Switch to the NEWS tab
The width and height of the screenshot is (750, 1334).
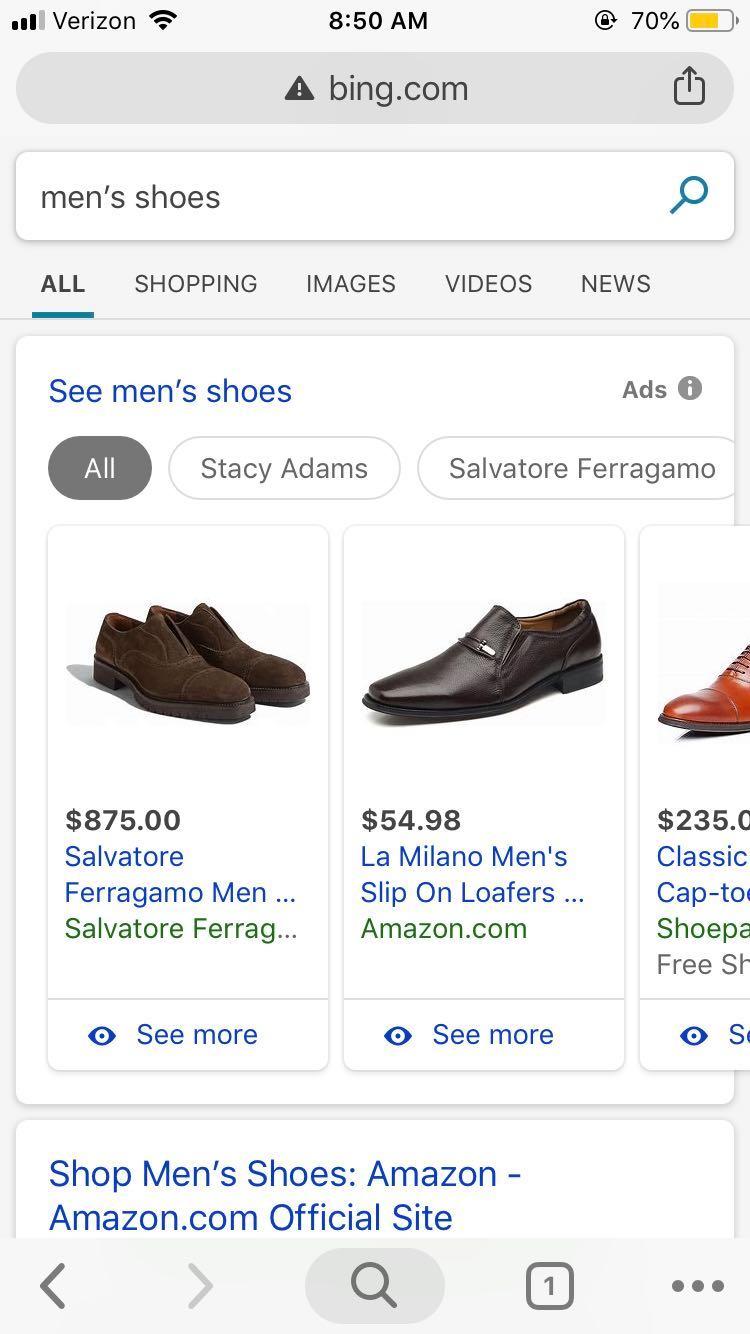click(x=615, y=284)
